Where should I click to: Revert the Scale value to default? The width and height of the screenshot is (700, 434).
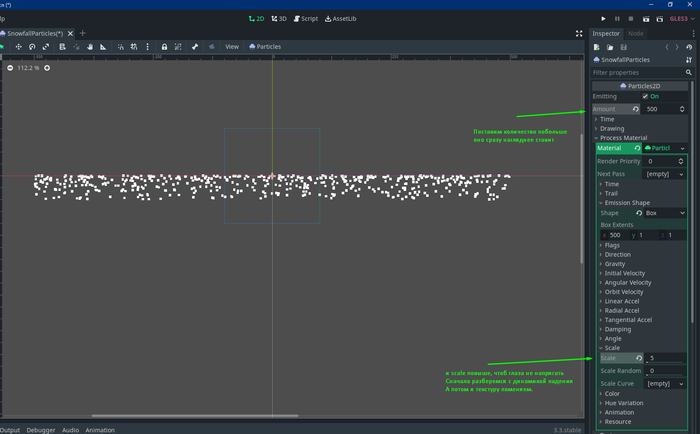[638, 358]
